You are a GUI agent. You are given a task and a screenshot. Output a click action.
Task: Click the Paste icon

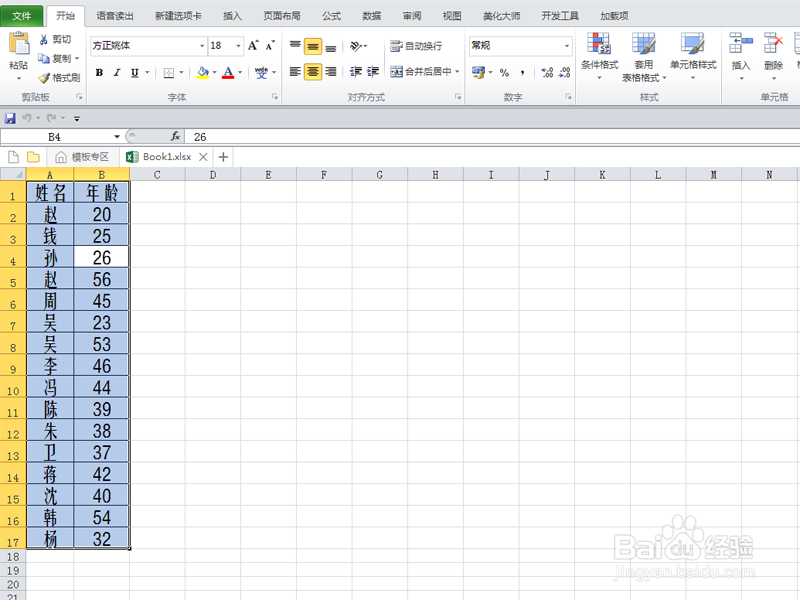19,44
